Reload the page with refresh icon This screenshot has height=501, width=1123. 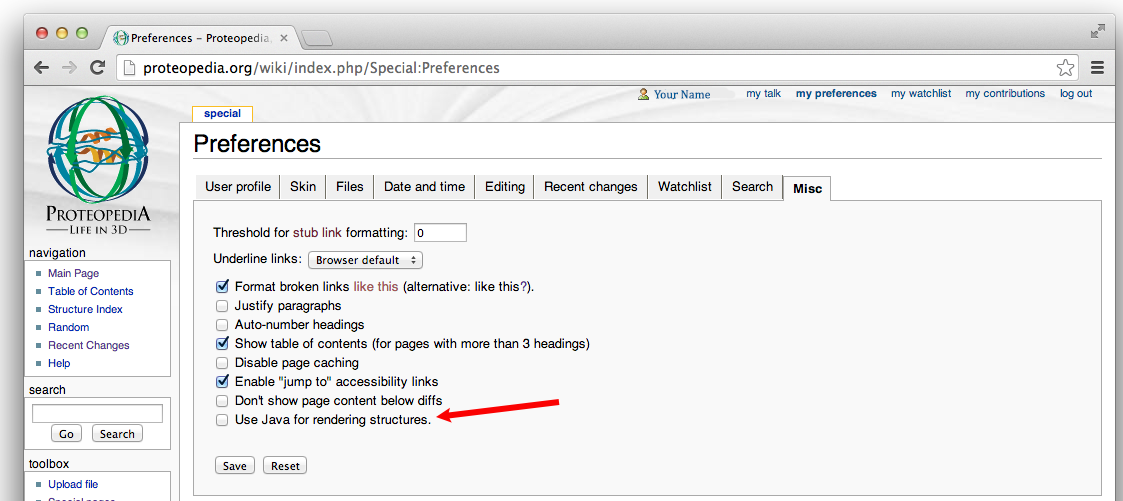point(97,68)
